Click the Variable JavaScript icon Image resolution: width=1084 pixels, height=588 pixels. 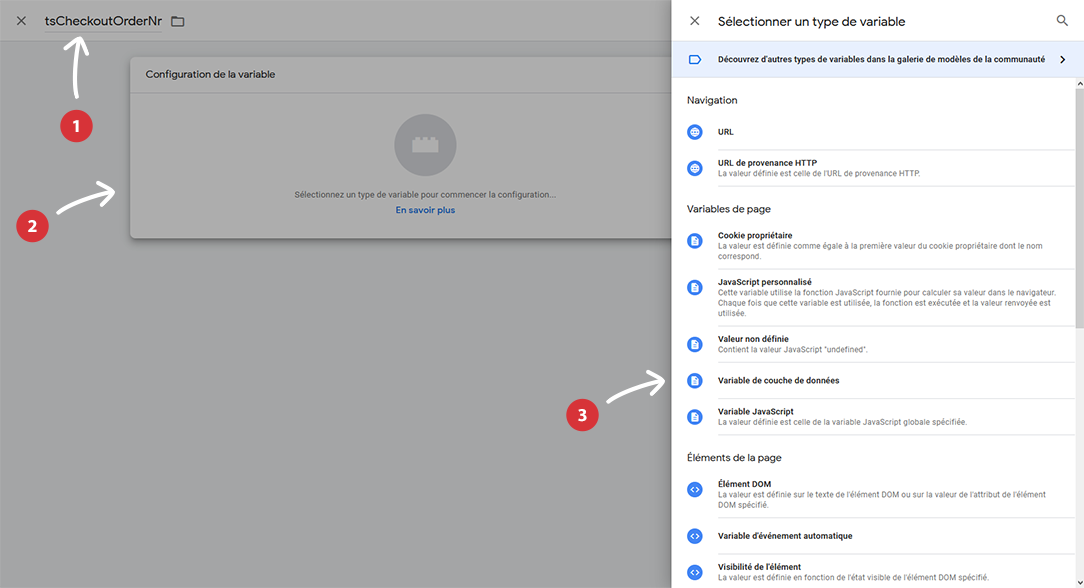click(695, 417)
